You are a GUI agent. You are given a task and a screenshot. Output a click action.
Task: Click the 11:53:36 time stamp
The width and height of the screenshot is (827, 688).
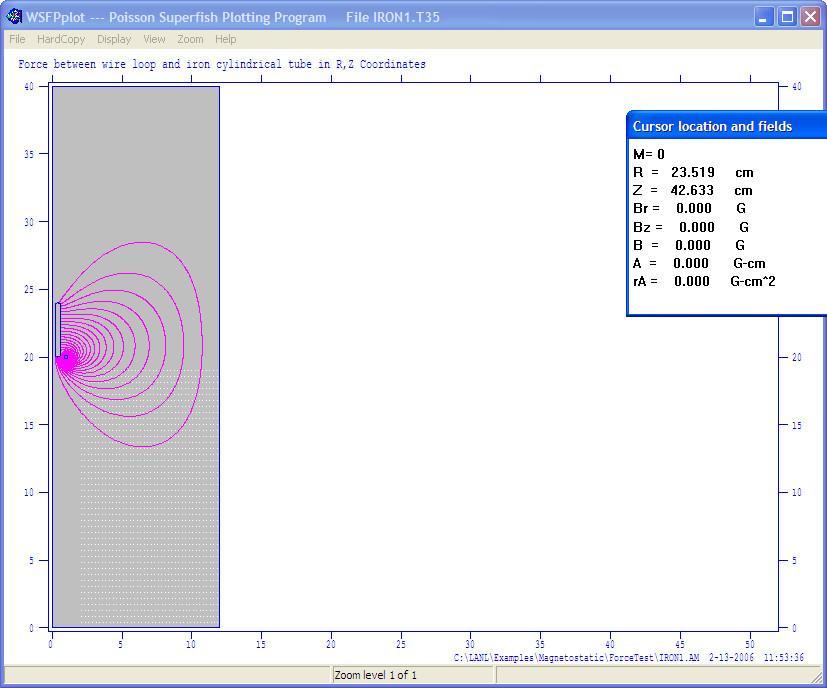(x=784, y=657)
